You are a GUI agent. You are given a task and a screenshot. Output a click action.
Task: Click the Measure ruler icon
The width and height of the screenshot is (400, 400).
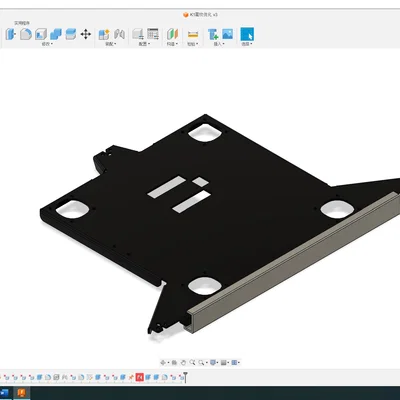click(193, 34)
